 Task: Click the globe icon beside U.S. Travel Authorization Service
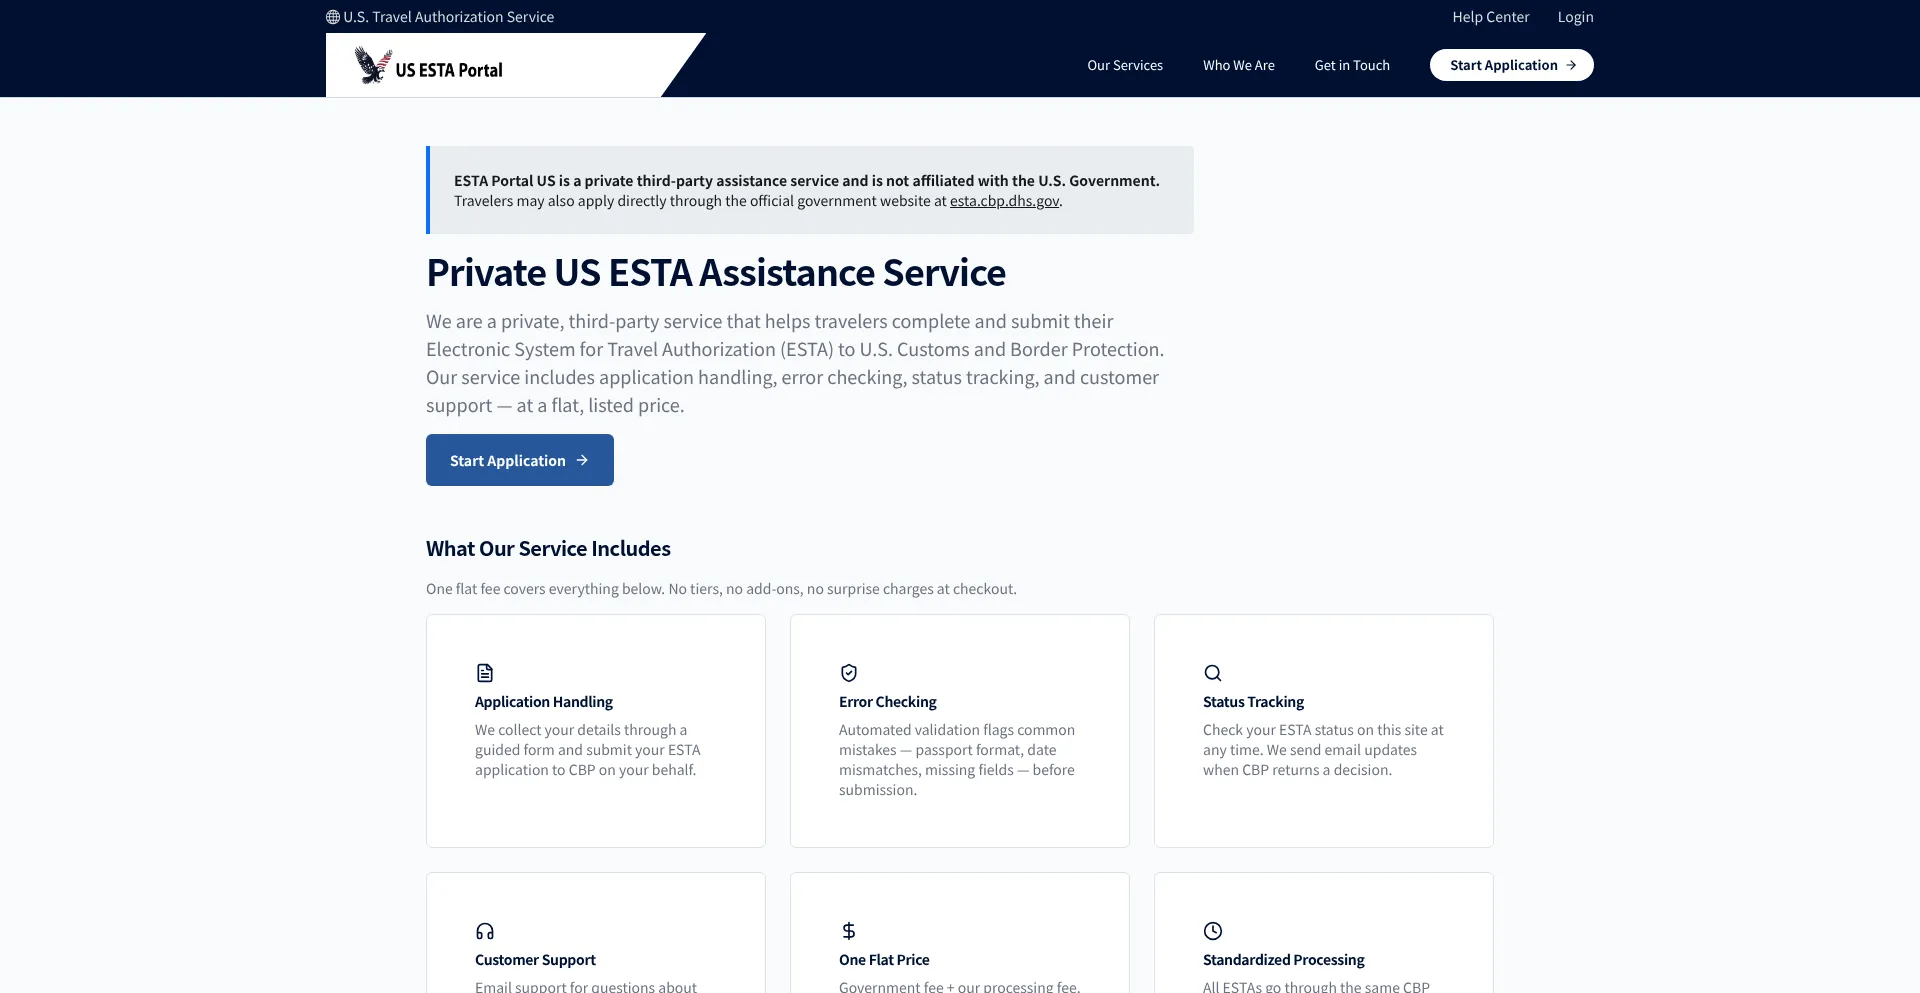tap(333, 17)
